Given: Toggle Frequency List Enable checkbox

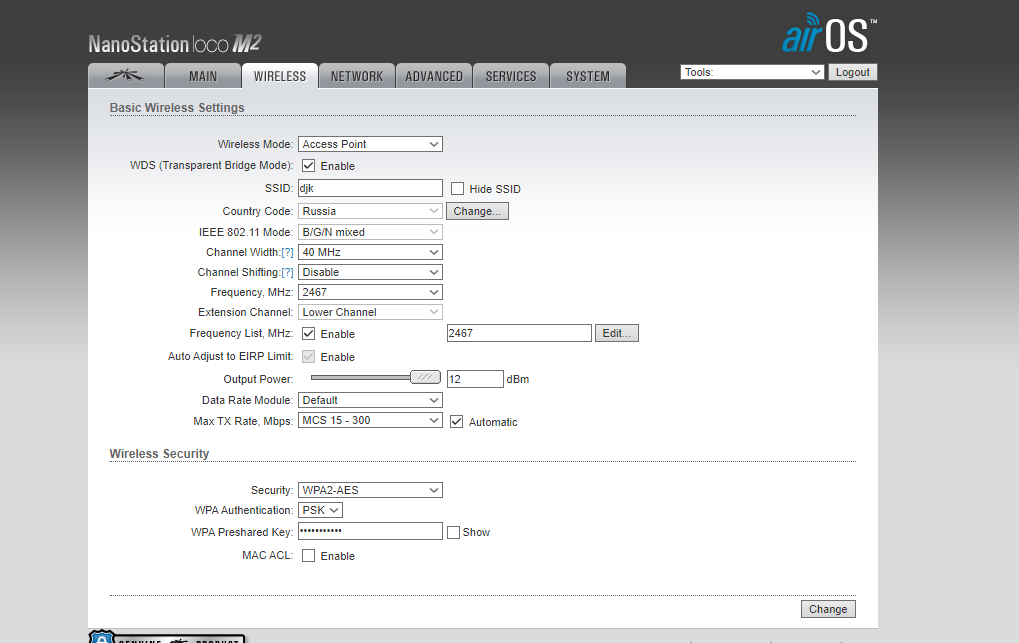Looking at the screenshot, I should 309,334.
